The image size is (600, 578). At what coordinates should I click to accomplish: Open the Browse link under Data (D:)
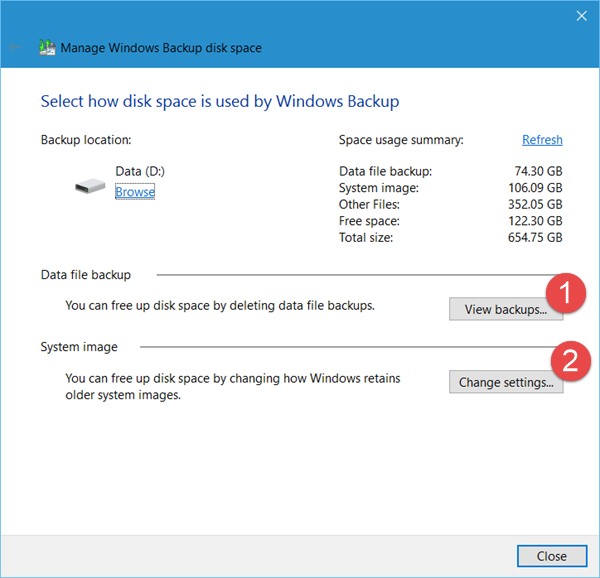[x=135, y=192]
